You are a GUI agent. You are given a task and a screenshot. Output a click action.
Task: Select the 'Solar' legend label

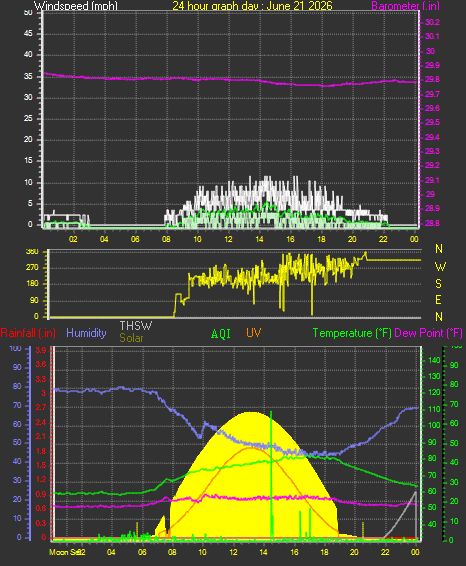pos(131,338)
